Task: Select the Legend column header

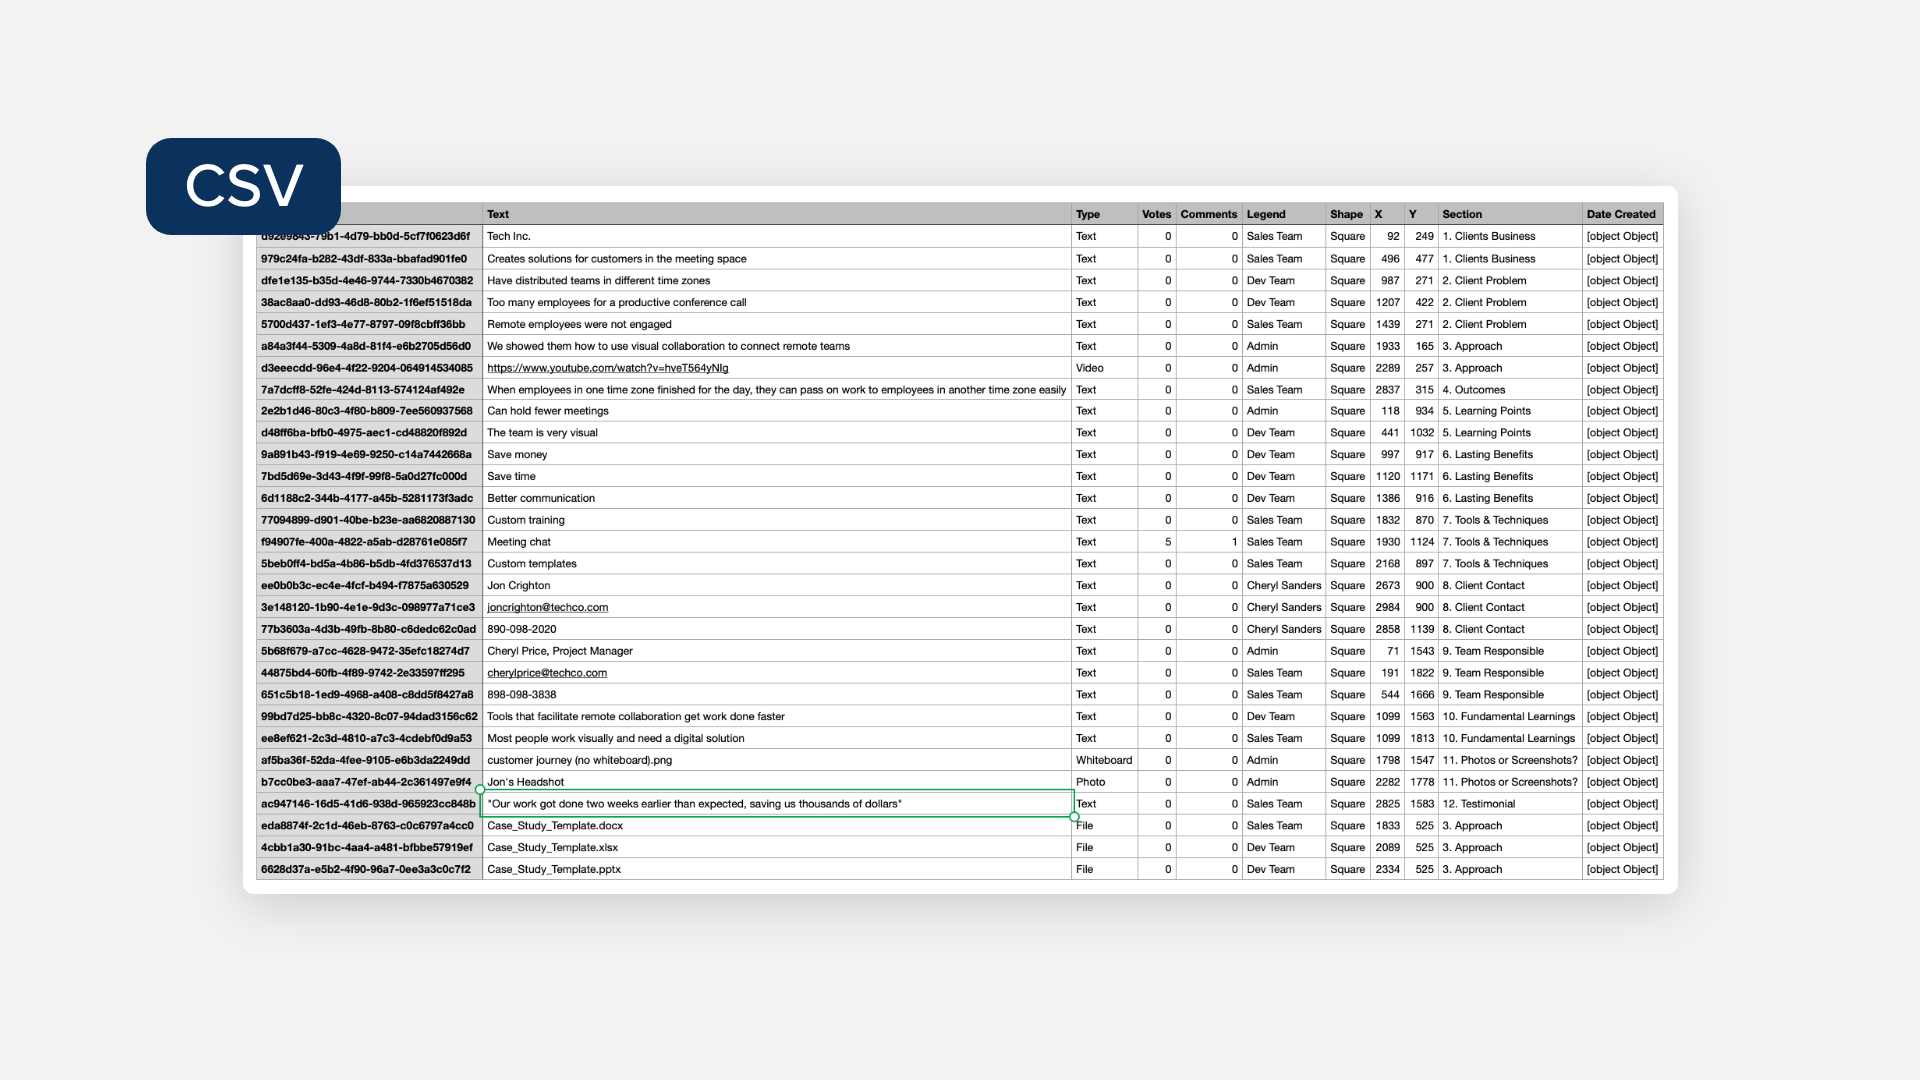Action: click(x=1284, y=214)
